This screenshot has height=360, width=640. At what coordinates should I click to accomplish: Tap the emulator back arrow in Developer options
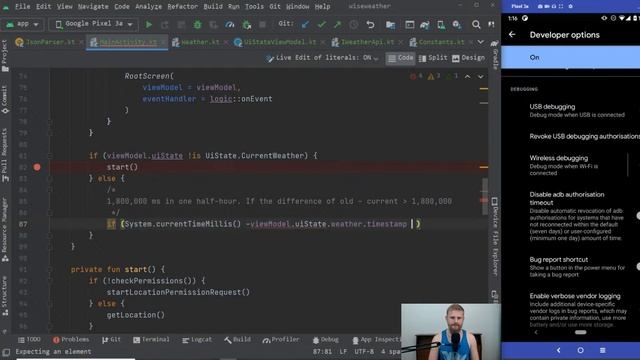[512, 35]
